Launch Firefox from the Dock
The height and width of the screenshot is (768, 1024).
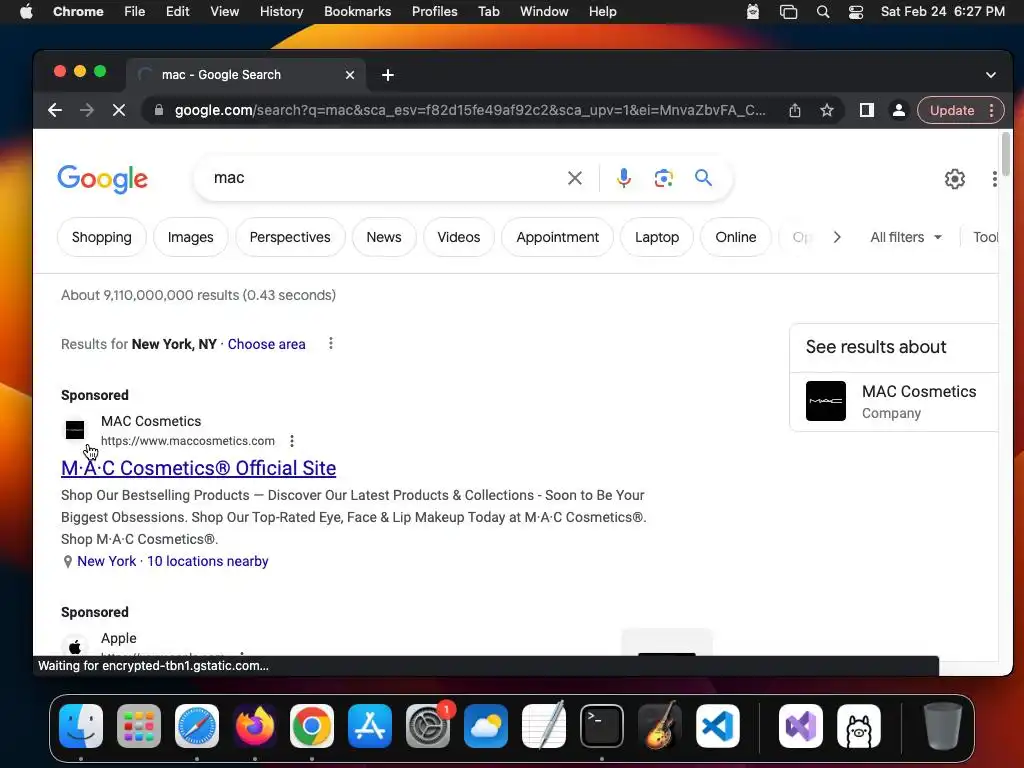255,726
